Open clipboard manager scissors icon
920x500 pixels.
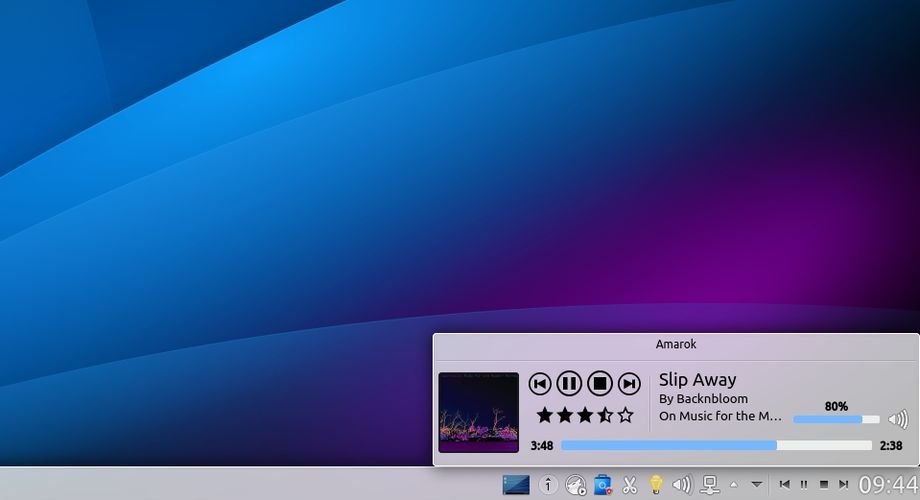click(629, 485)
